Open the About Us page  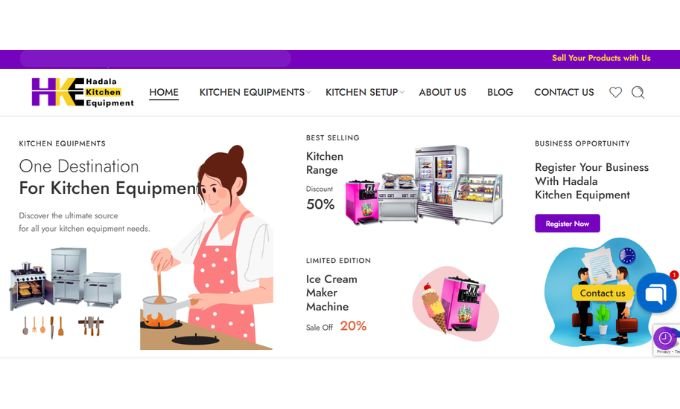click(442, 92)
